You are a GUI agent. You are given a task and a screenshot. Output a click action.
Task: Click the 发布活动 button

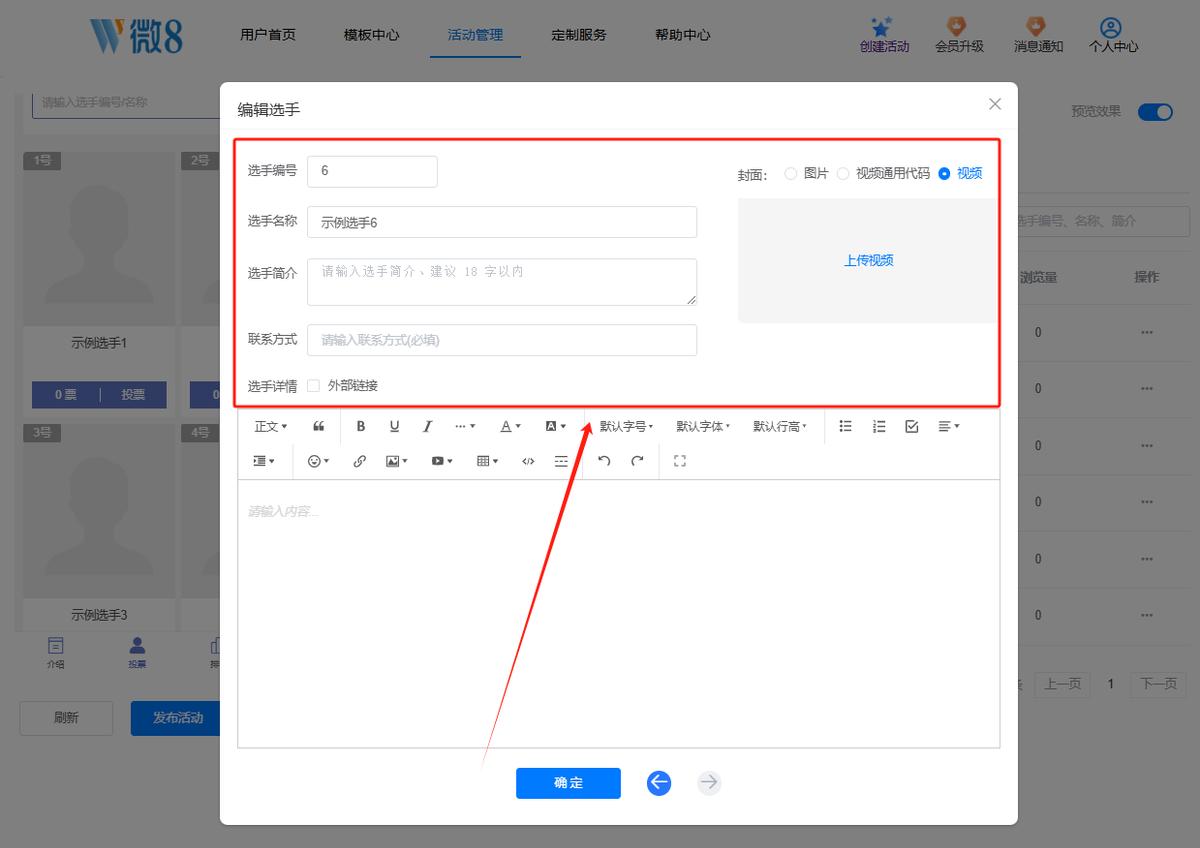pyautogui.click(x=177, y=718)
